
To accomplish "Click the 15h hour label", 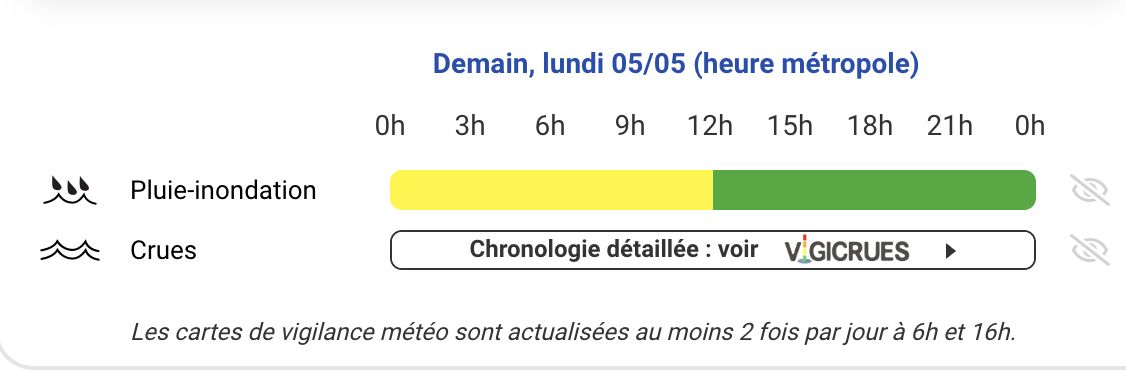I will point(790,126).
